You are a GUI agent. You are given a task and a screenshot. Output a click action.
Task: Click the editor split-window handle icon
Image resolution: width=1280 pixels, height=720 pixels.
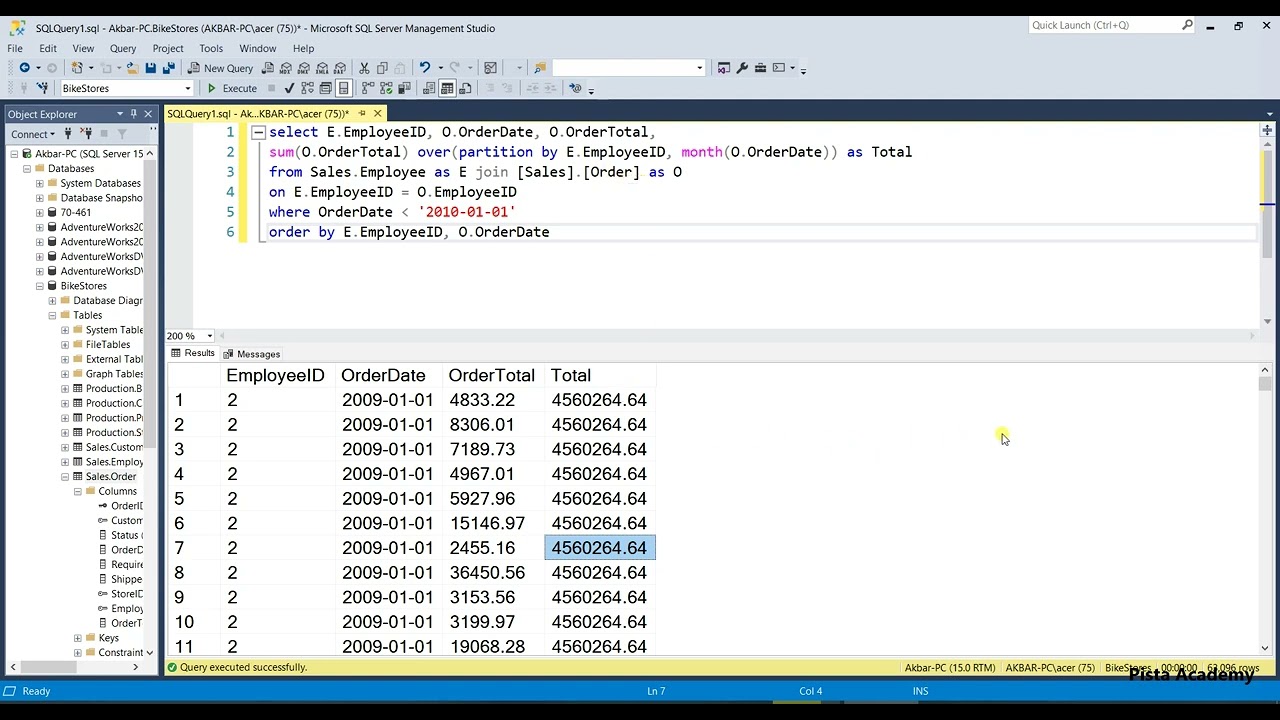point(1267,130)
